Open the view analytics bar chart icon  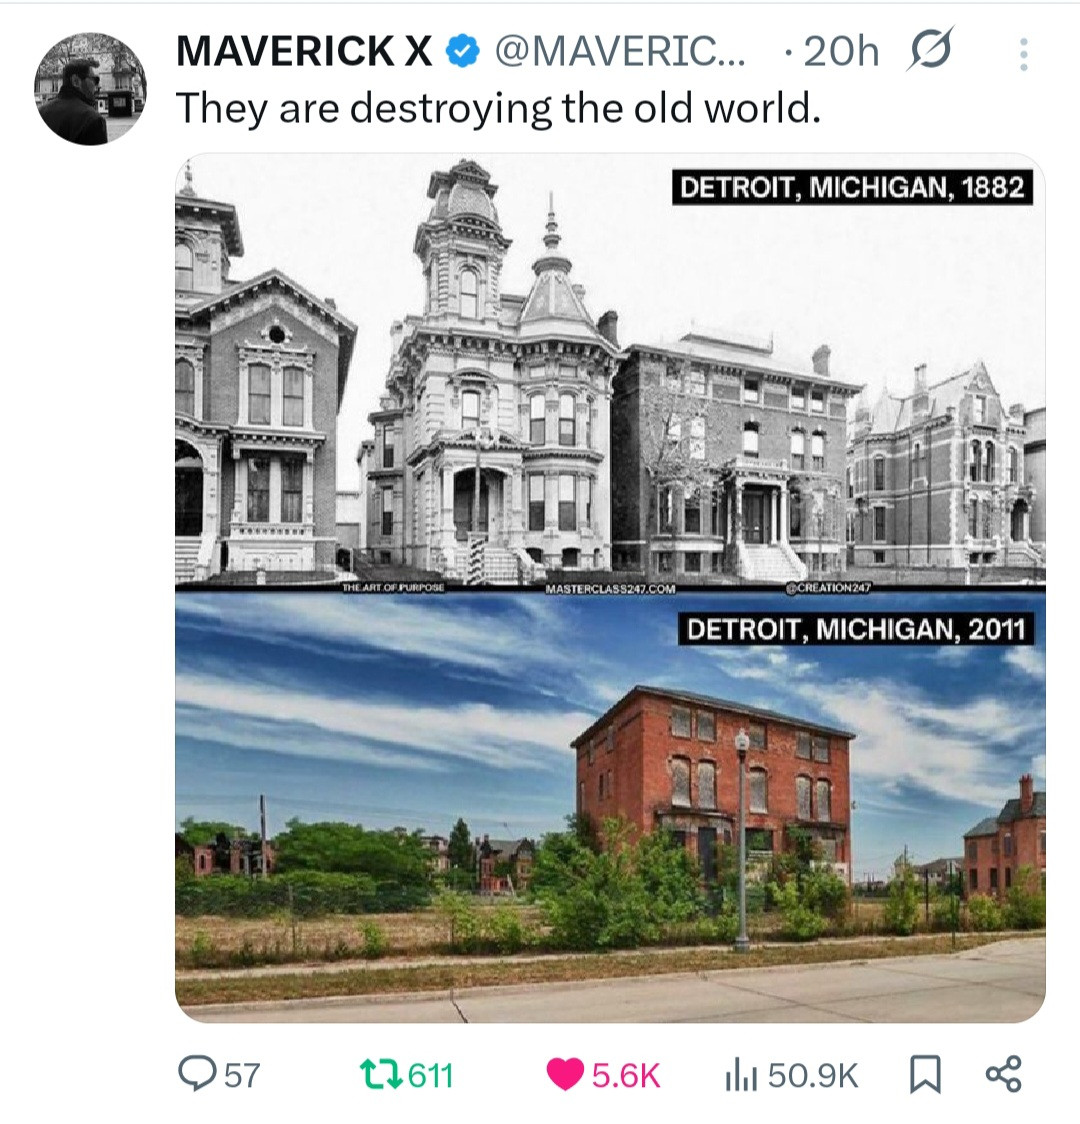741,1075
